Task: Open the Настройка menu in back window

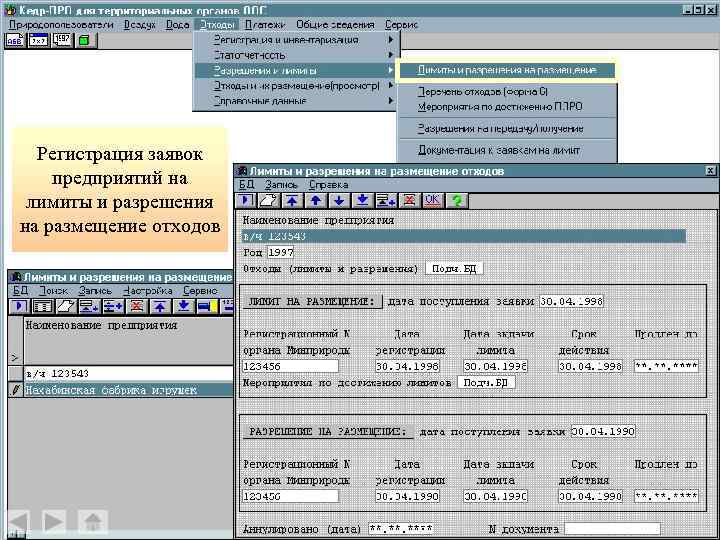Action: [148, 291]
